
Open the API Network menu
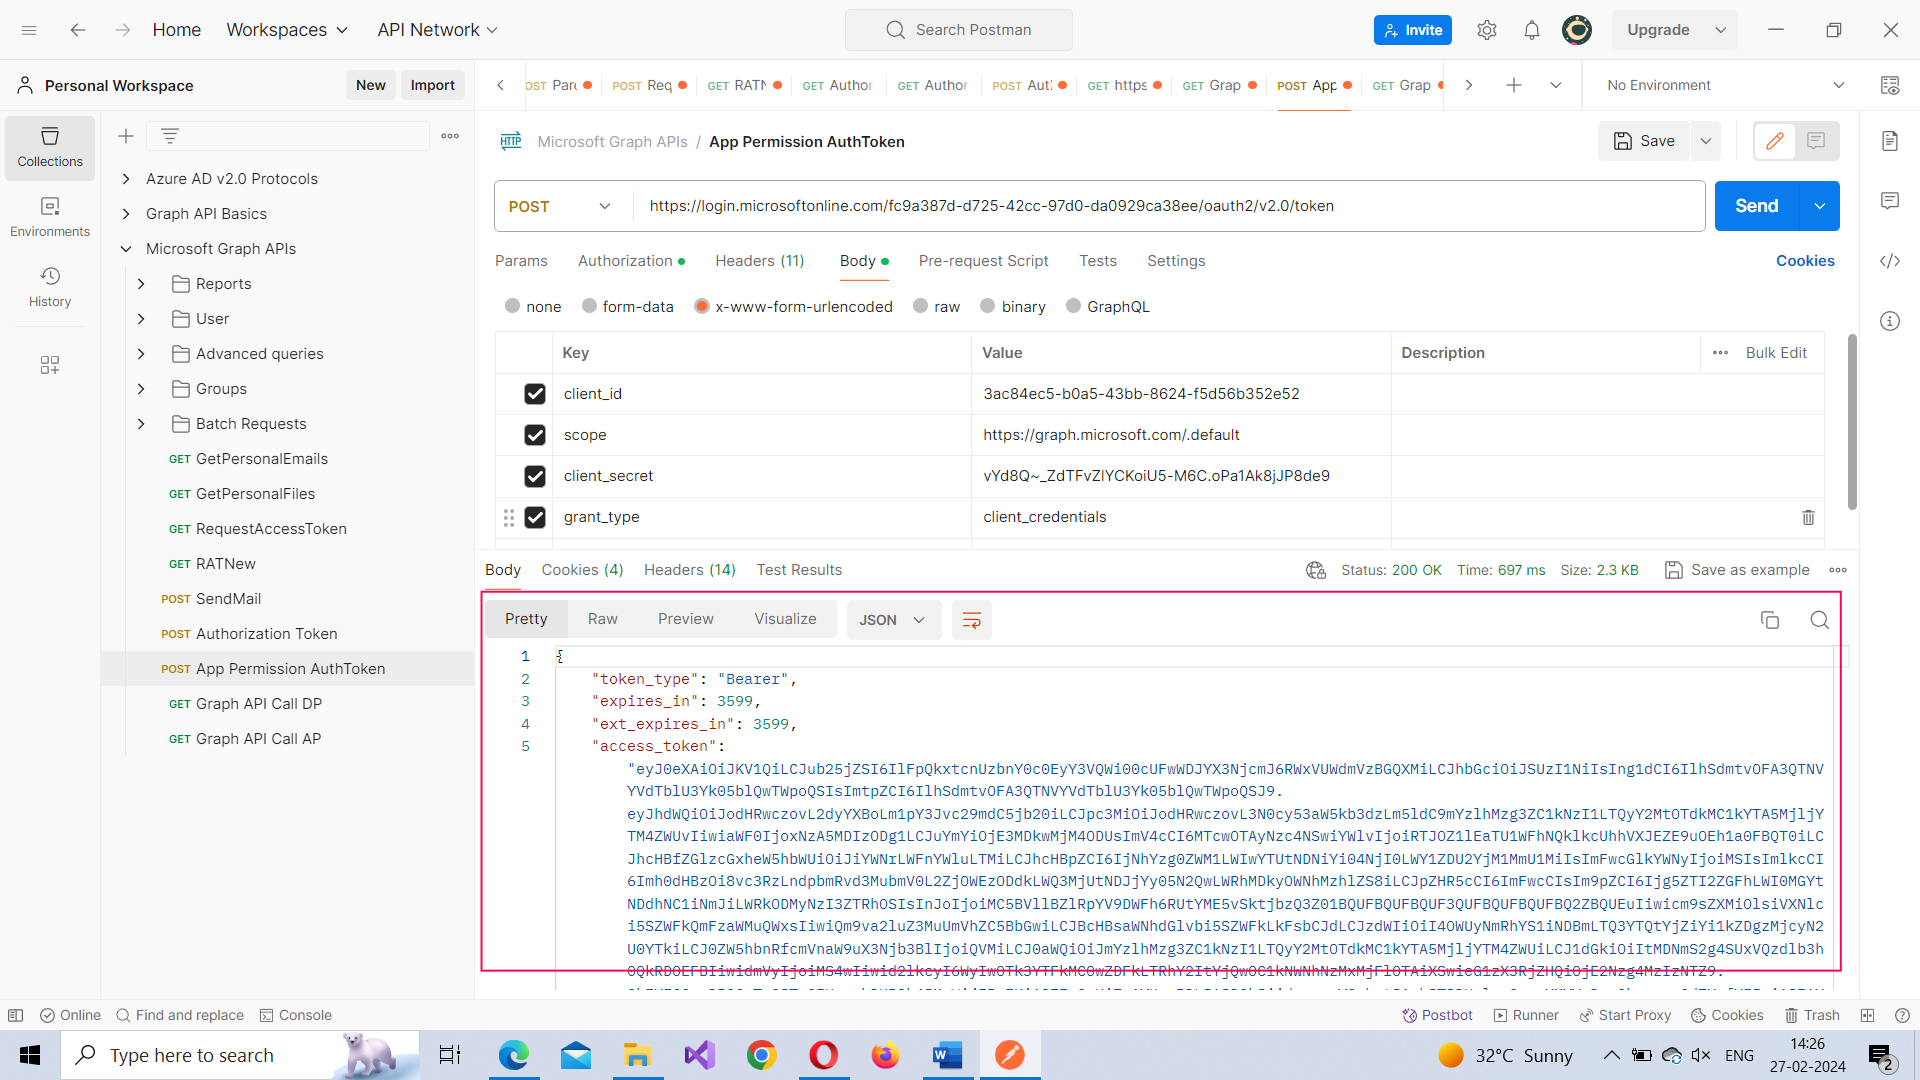point(437,30)
